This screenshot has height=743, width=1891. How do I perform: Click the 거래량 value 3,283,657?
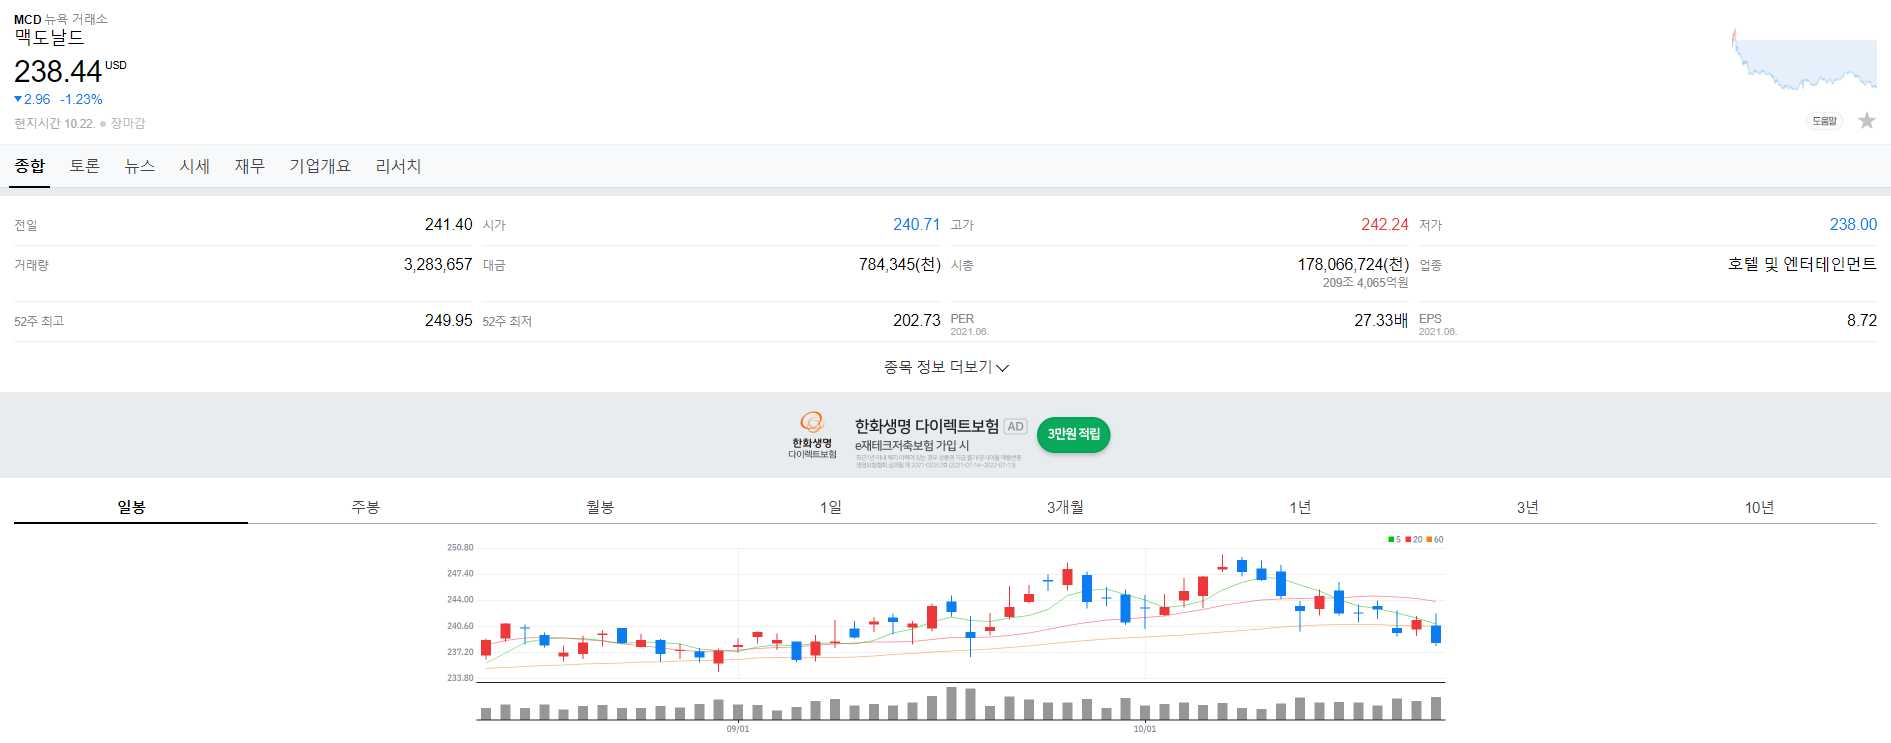tap(438, 264)
